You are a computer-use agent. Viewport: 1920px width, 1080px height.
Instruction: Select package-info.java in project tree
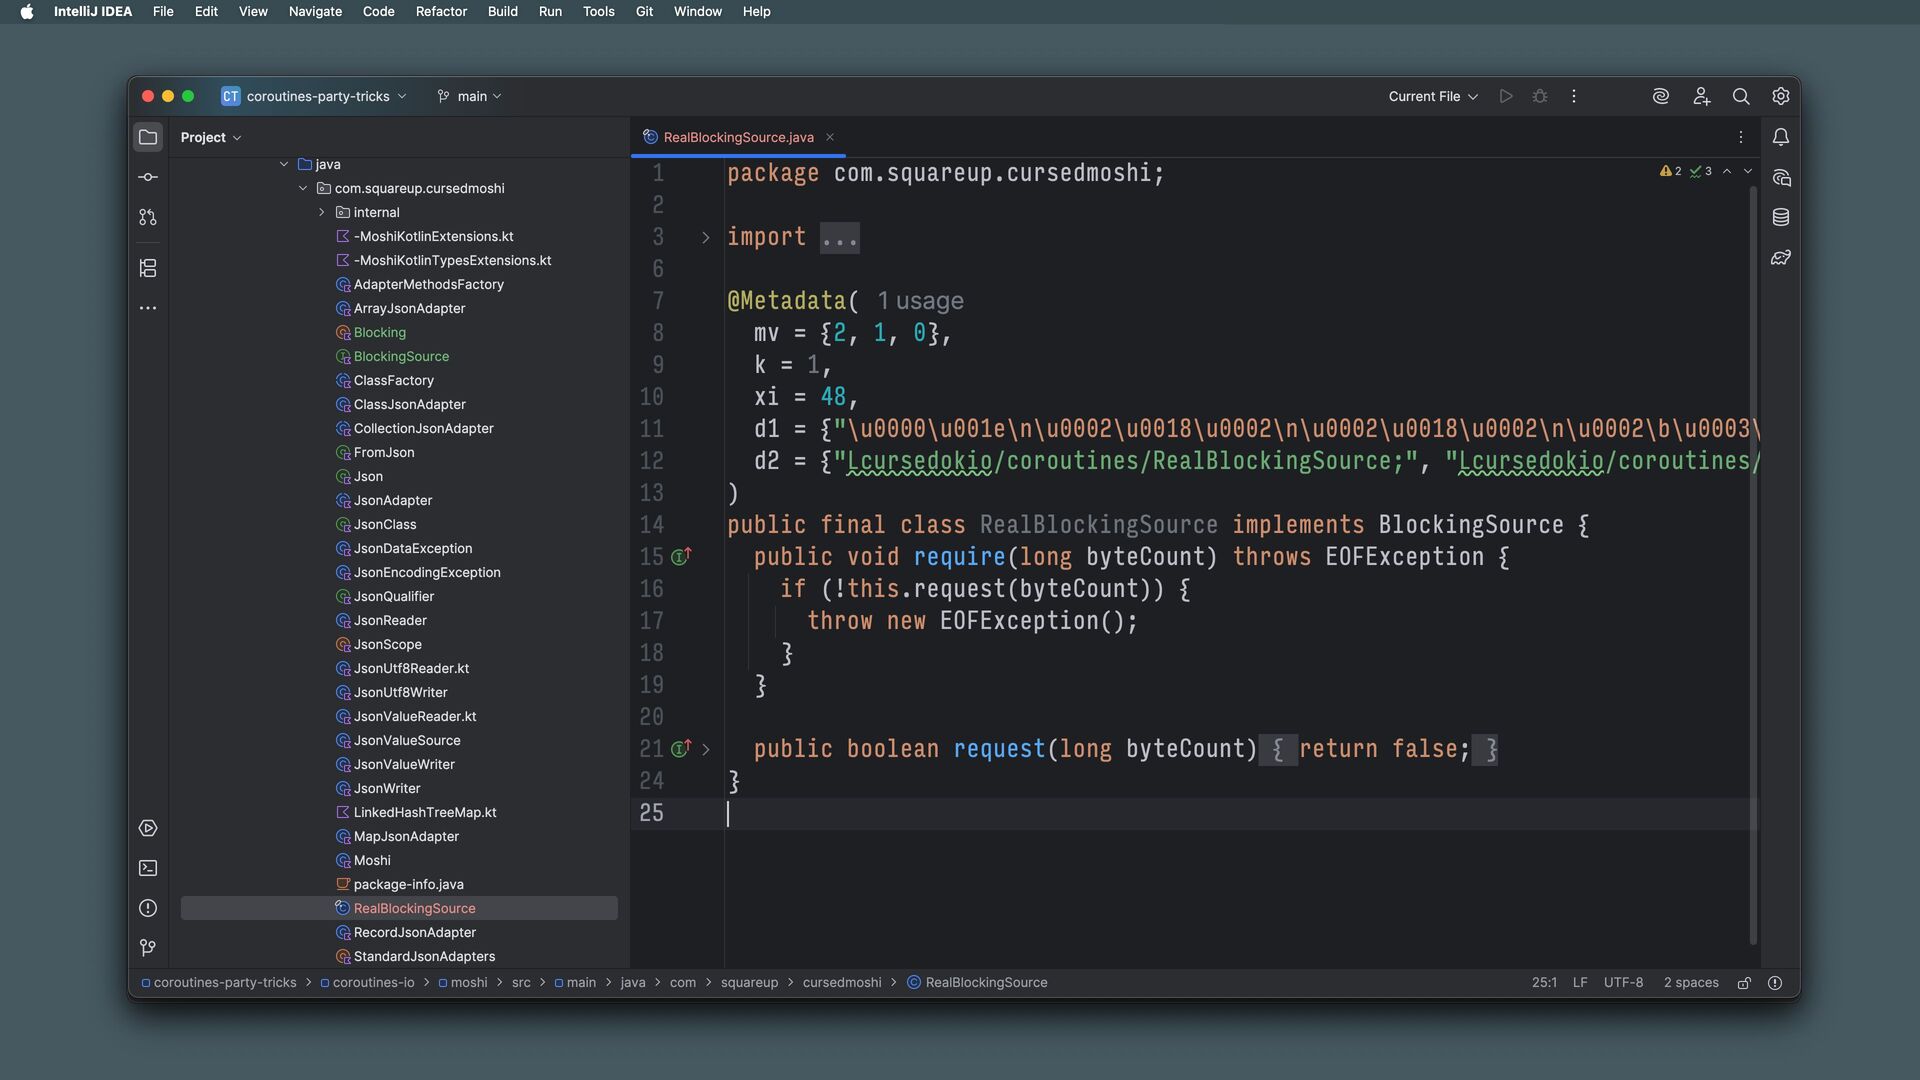tap(408, 884)
